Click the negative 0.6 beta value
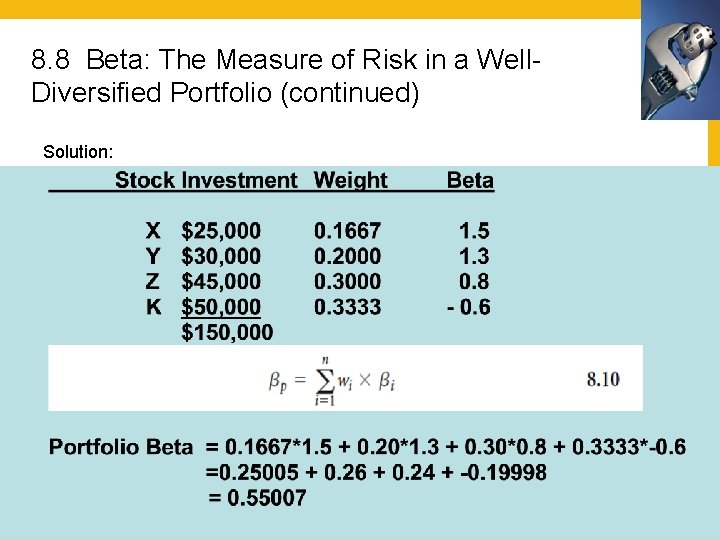This screenshot has width=720, height=540. [x=468, y=307]
